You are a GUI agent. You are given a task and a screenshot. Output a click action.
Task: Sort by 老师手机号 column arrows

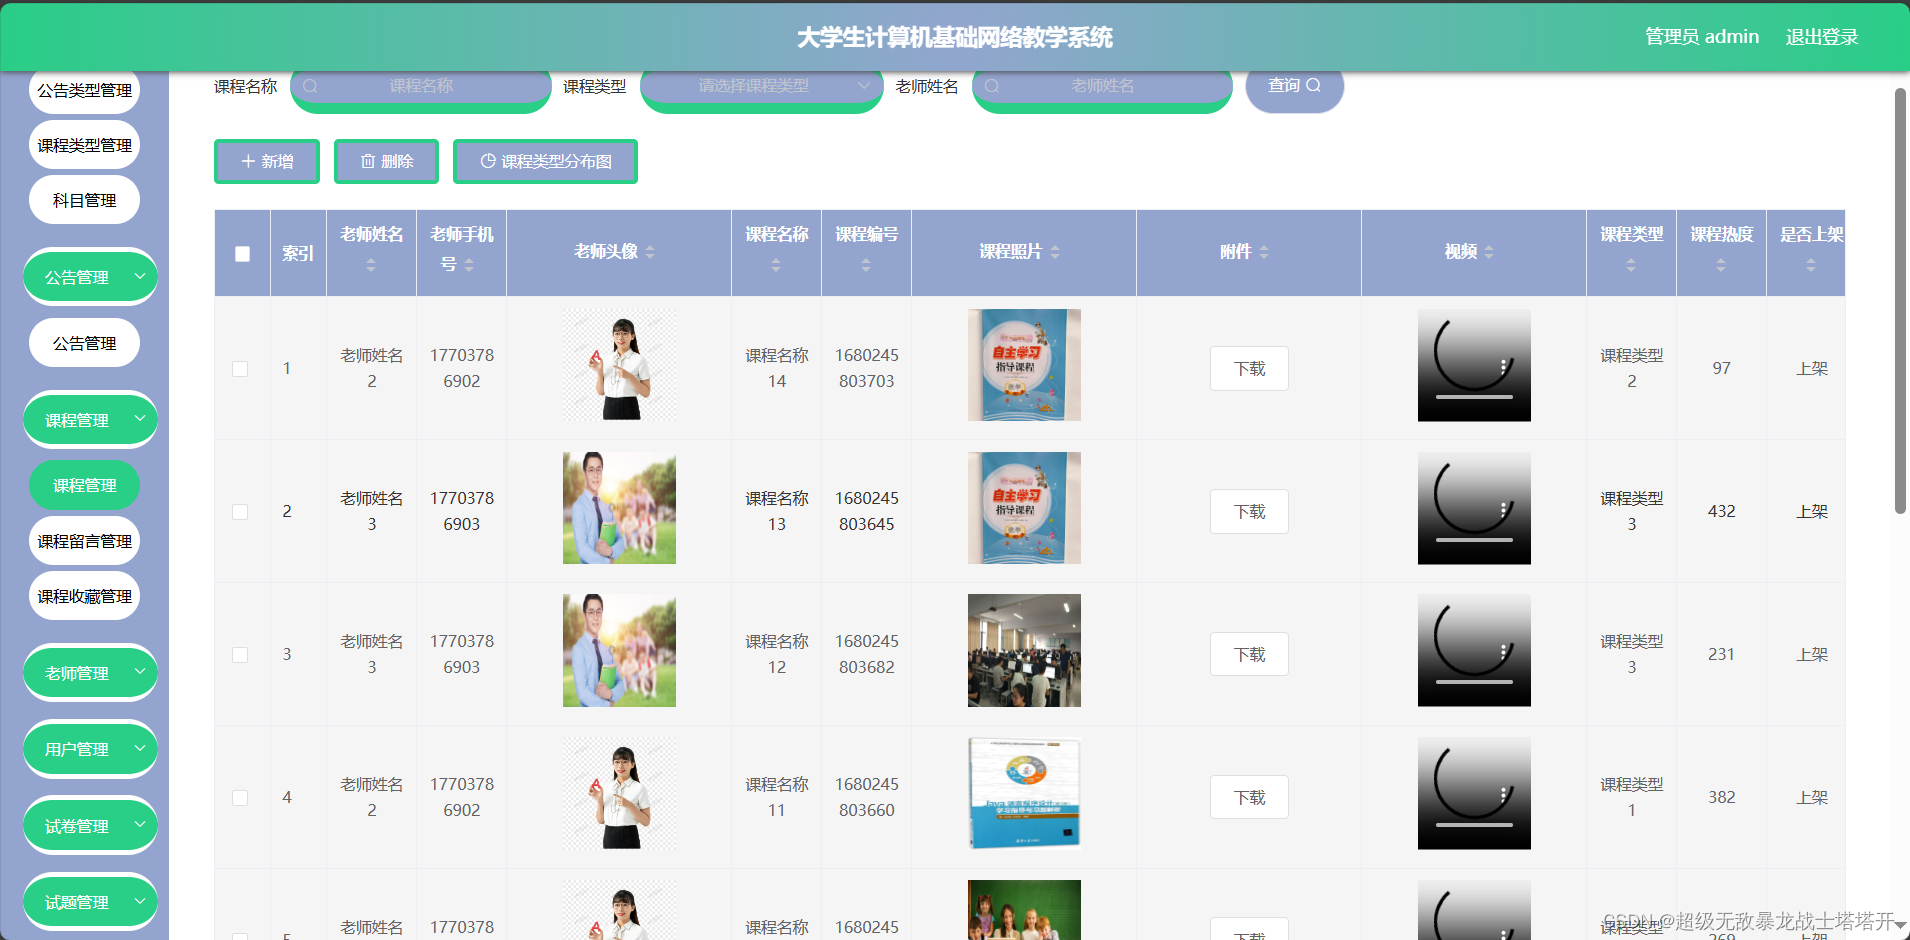(469, 265)
